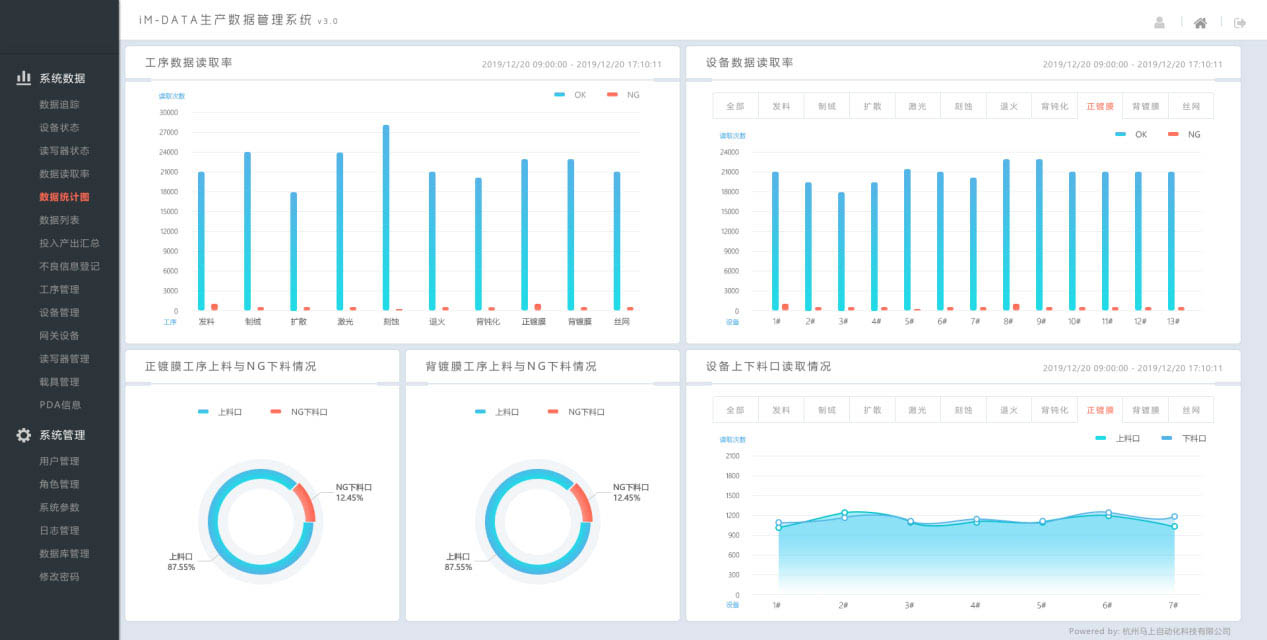1267x640 pixels.
Task: Click the bar chart icon beside 系统数据
Action: (24, 78)
